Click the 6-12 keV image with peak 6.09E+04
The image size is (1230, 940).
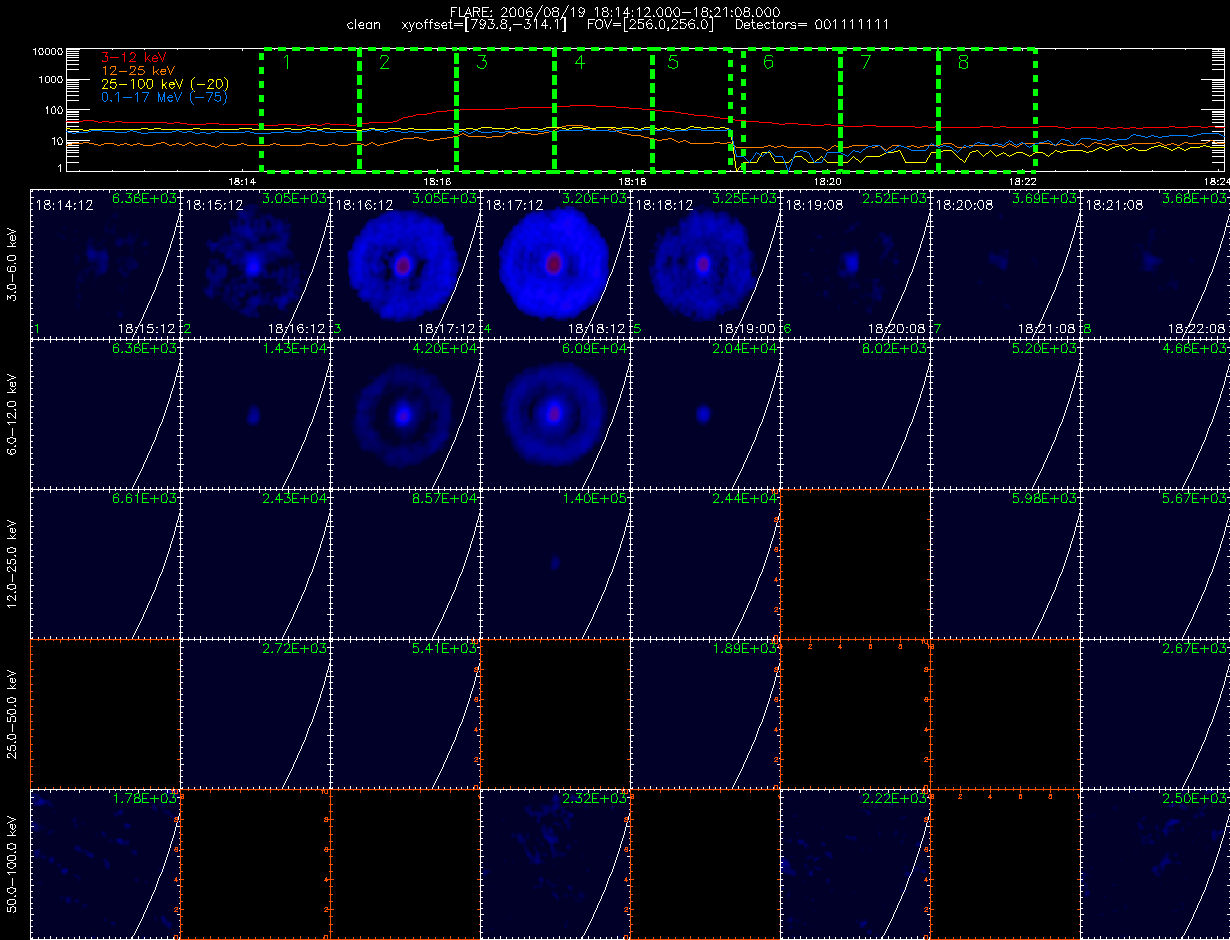(555, 413)
